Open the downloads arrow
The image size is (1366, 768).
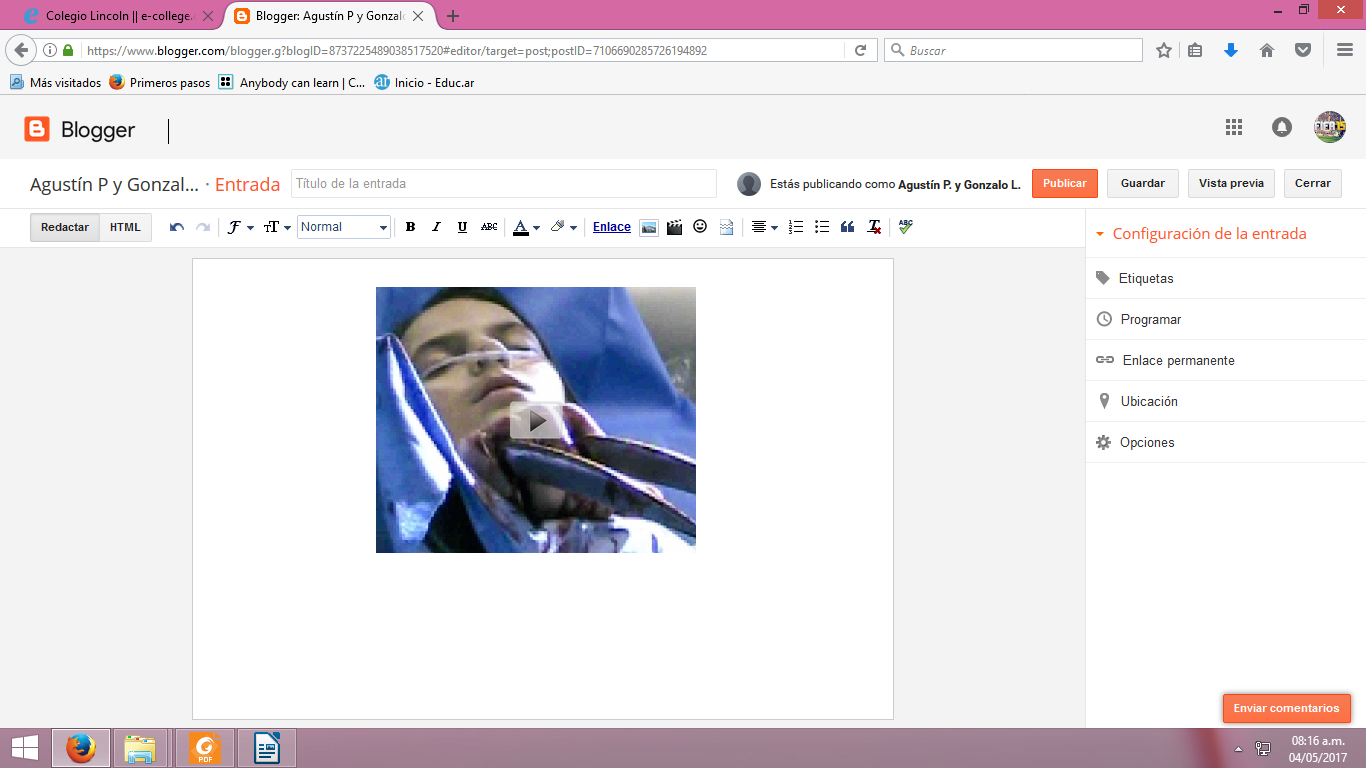(1231, 50)
